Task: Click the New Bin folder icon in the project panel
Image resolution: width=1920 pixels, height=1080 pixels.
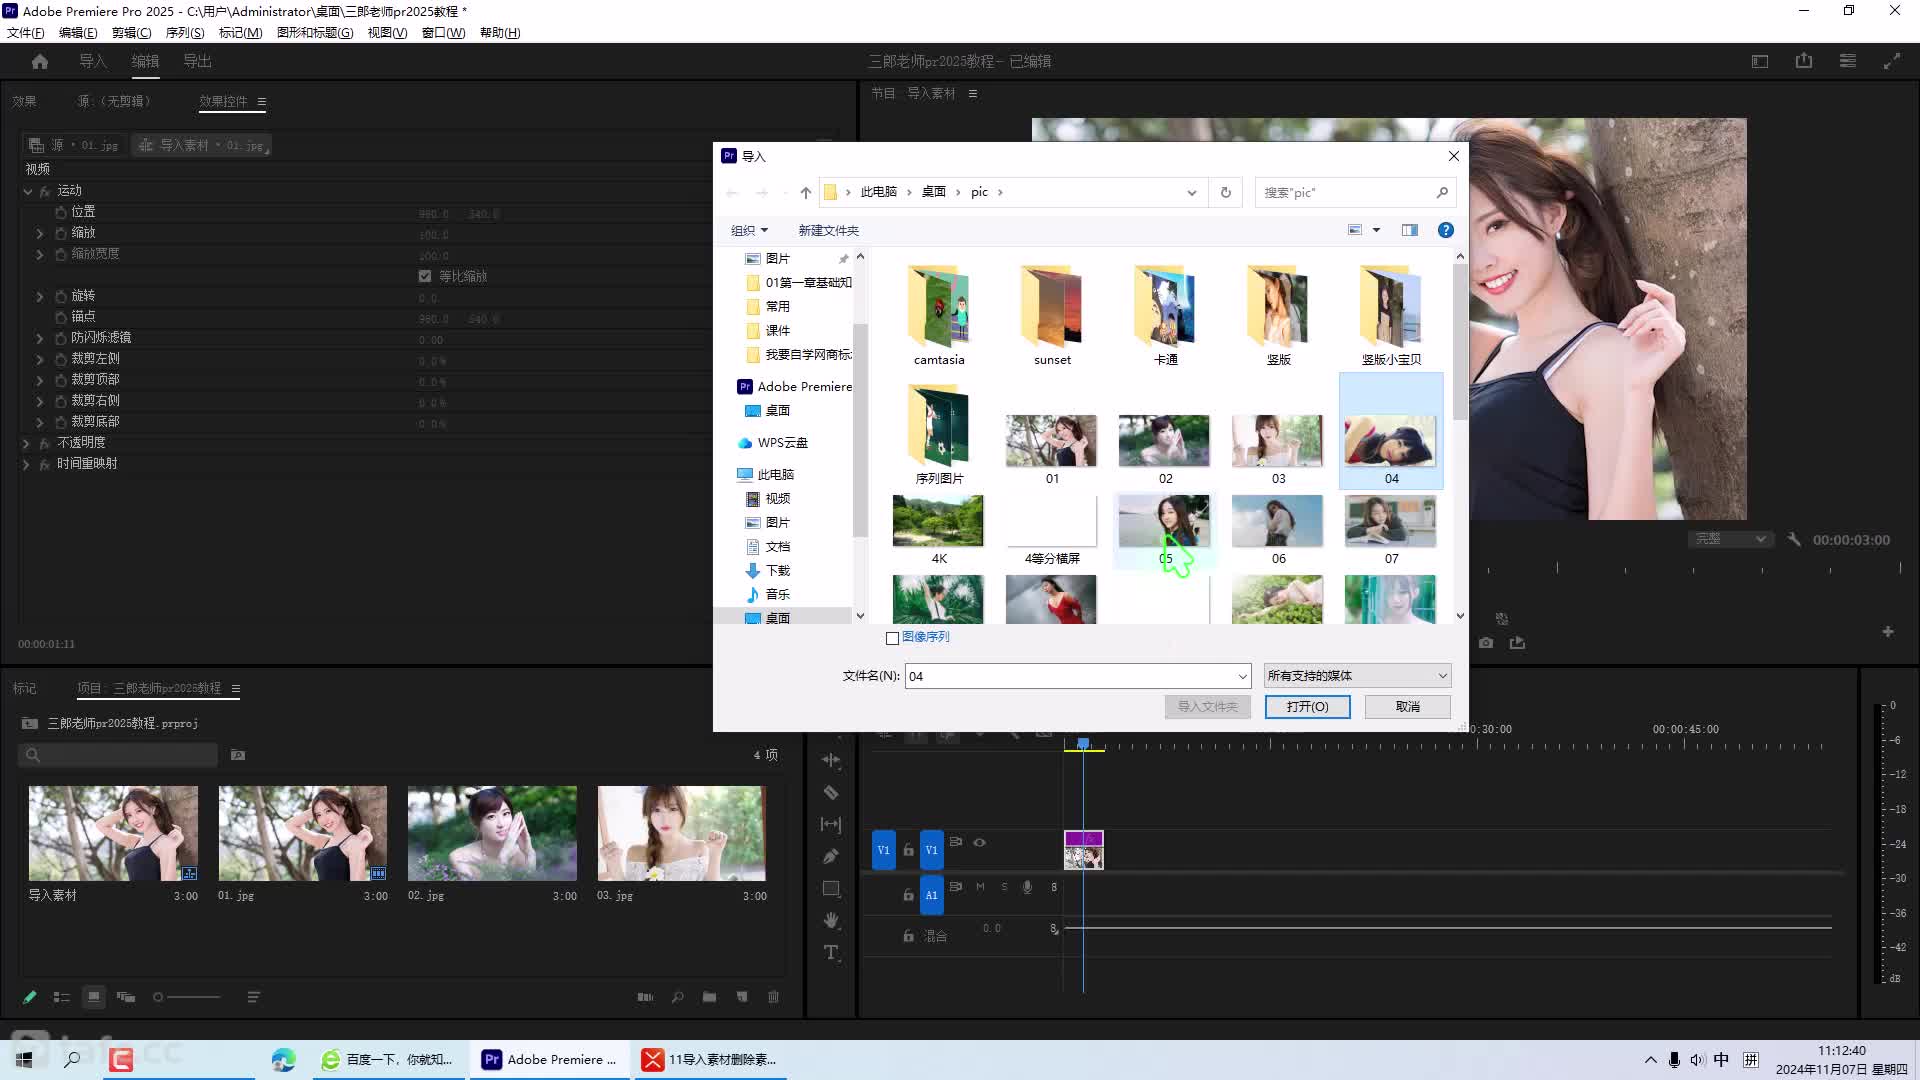Action: tap(709, 997)
